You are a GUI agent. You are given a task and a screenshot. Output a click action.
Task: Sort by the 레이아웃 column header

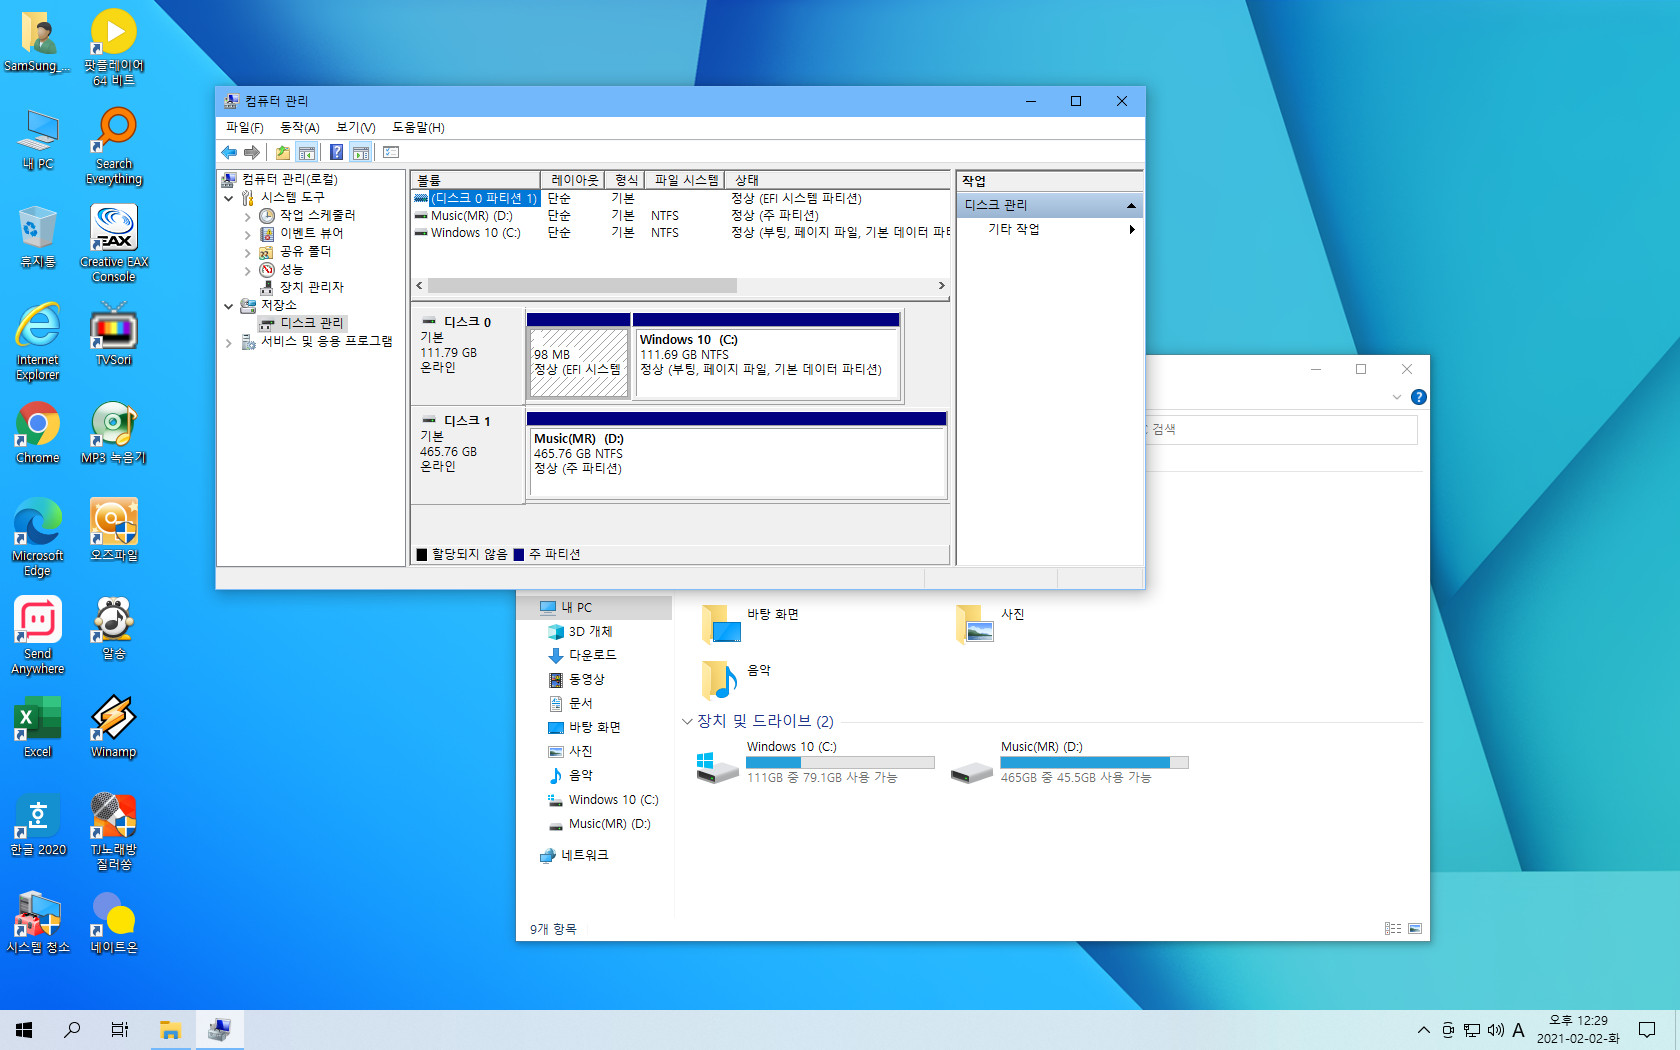tap(573, 180)
